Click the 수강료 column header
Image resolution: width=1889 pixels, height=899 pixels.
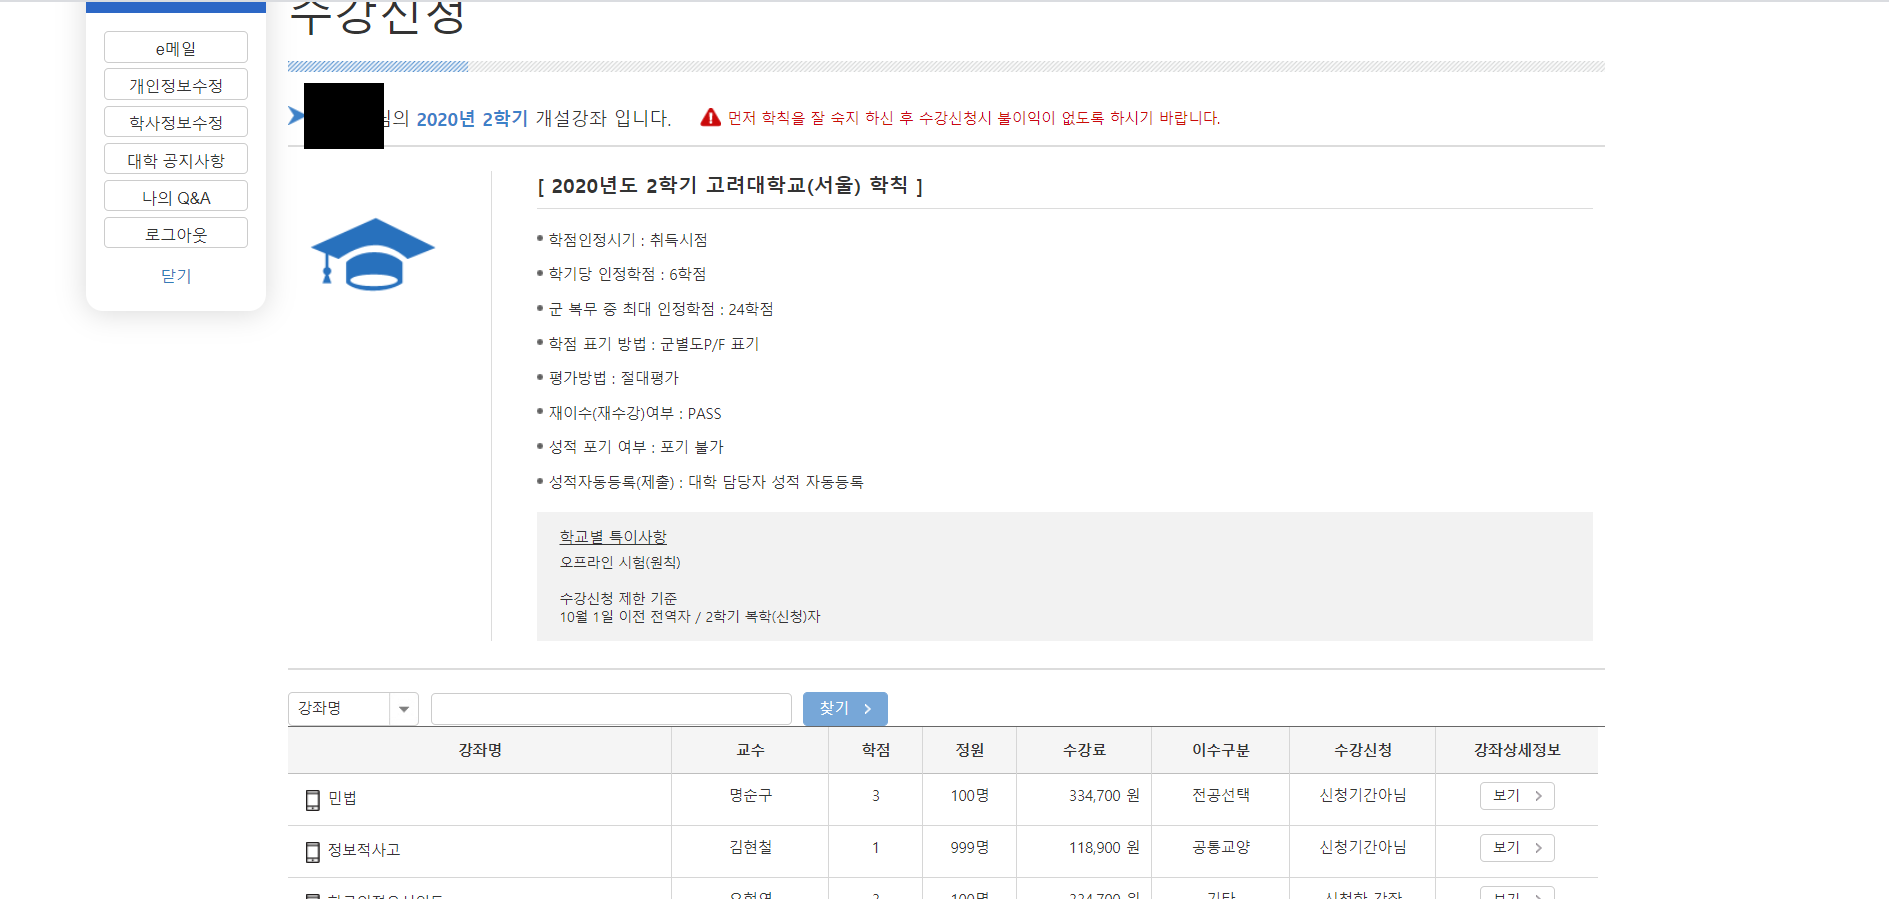click(x=1084, y=750)
